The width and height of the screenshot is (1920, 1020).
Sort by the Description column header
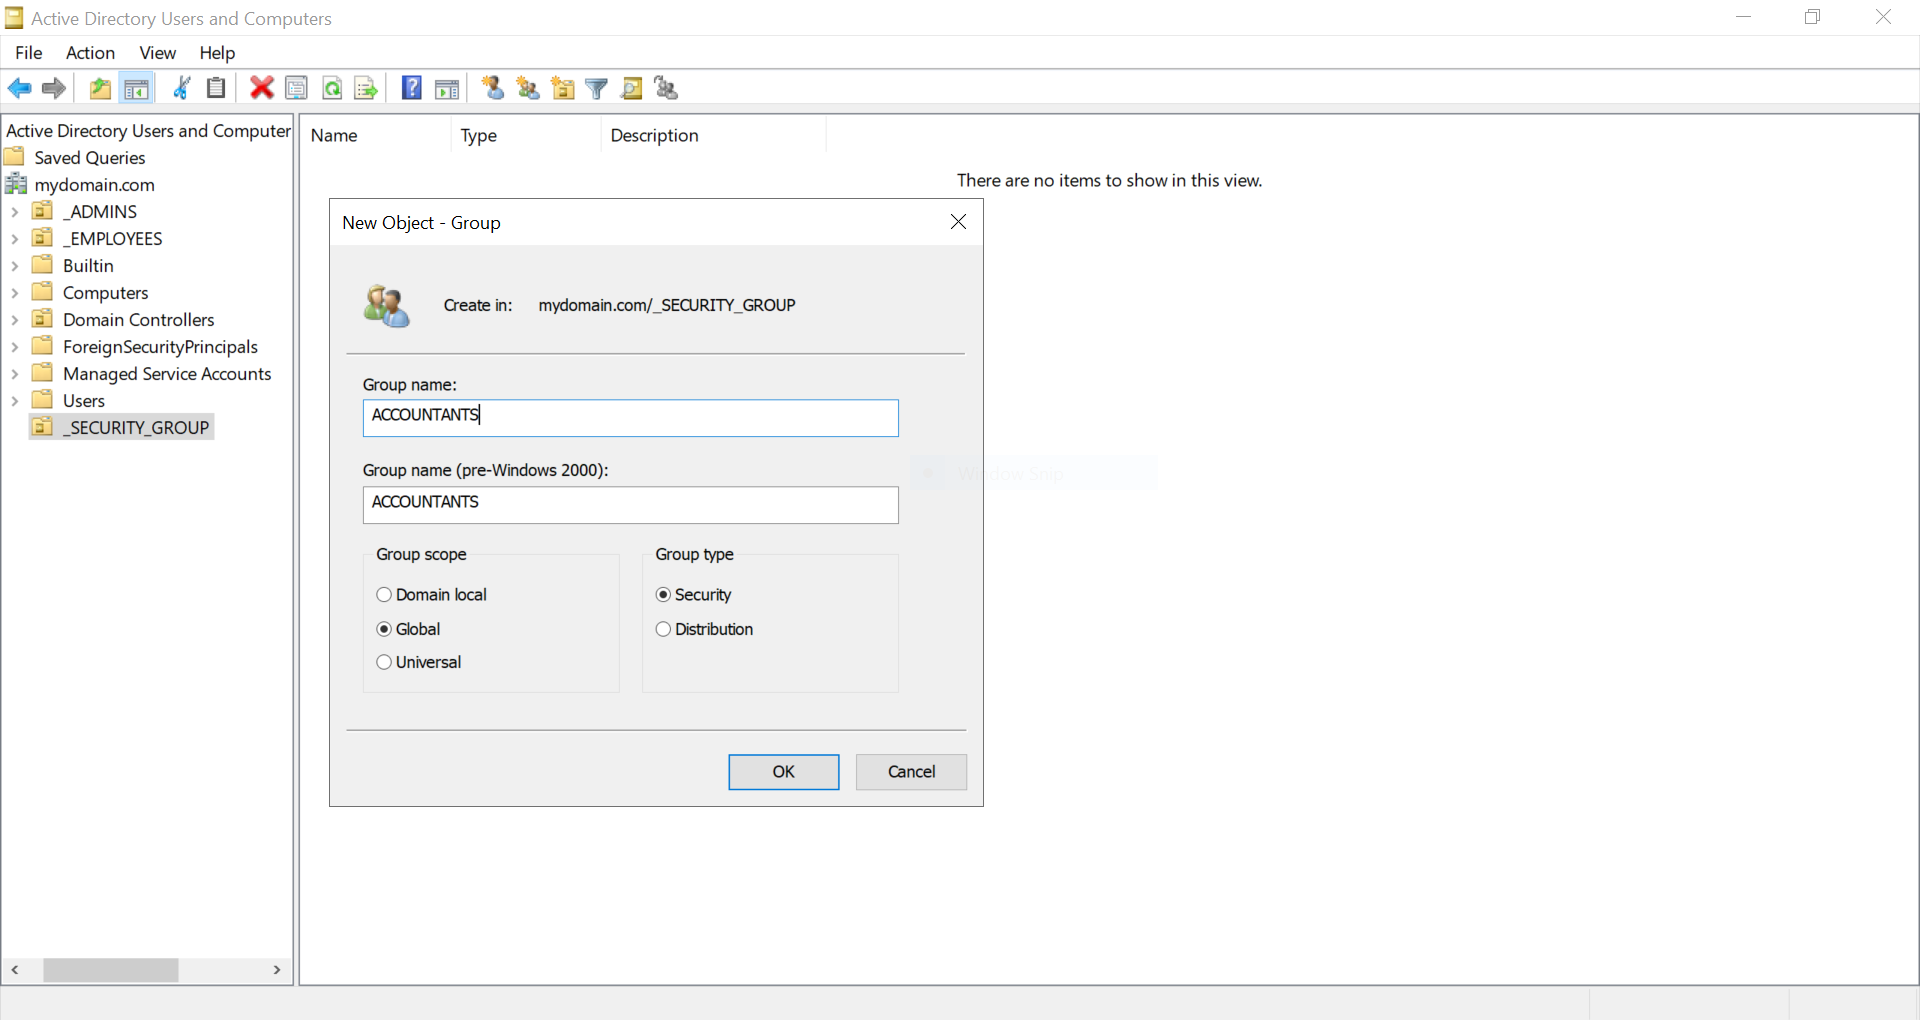pyautogui.click(x=714, y=135)
